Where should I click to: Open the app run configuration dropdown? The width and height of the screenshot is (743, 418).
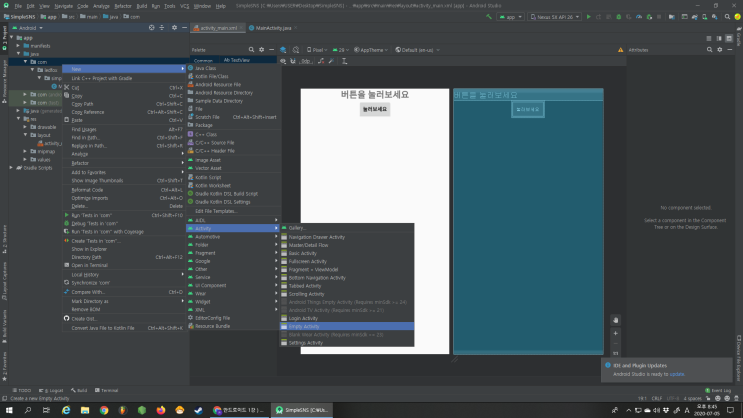(510, 17)
